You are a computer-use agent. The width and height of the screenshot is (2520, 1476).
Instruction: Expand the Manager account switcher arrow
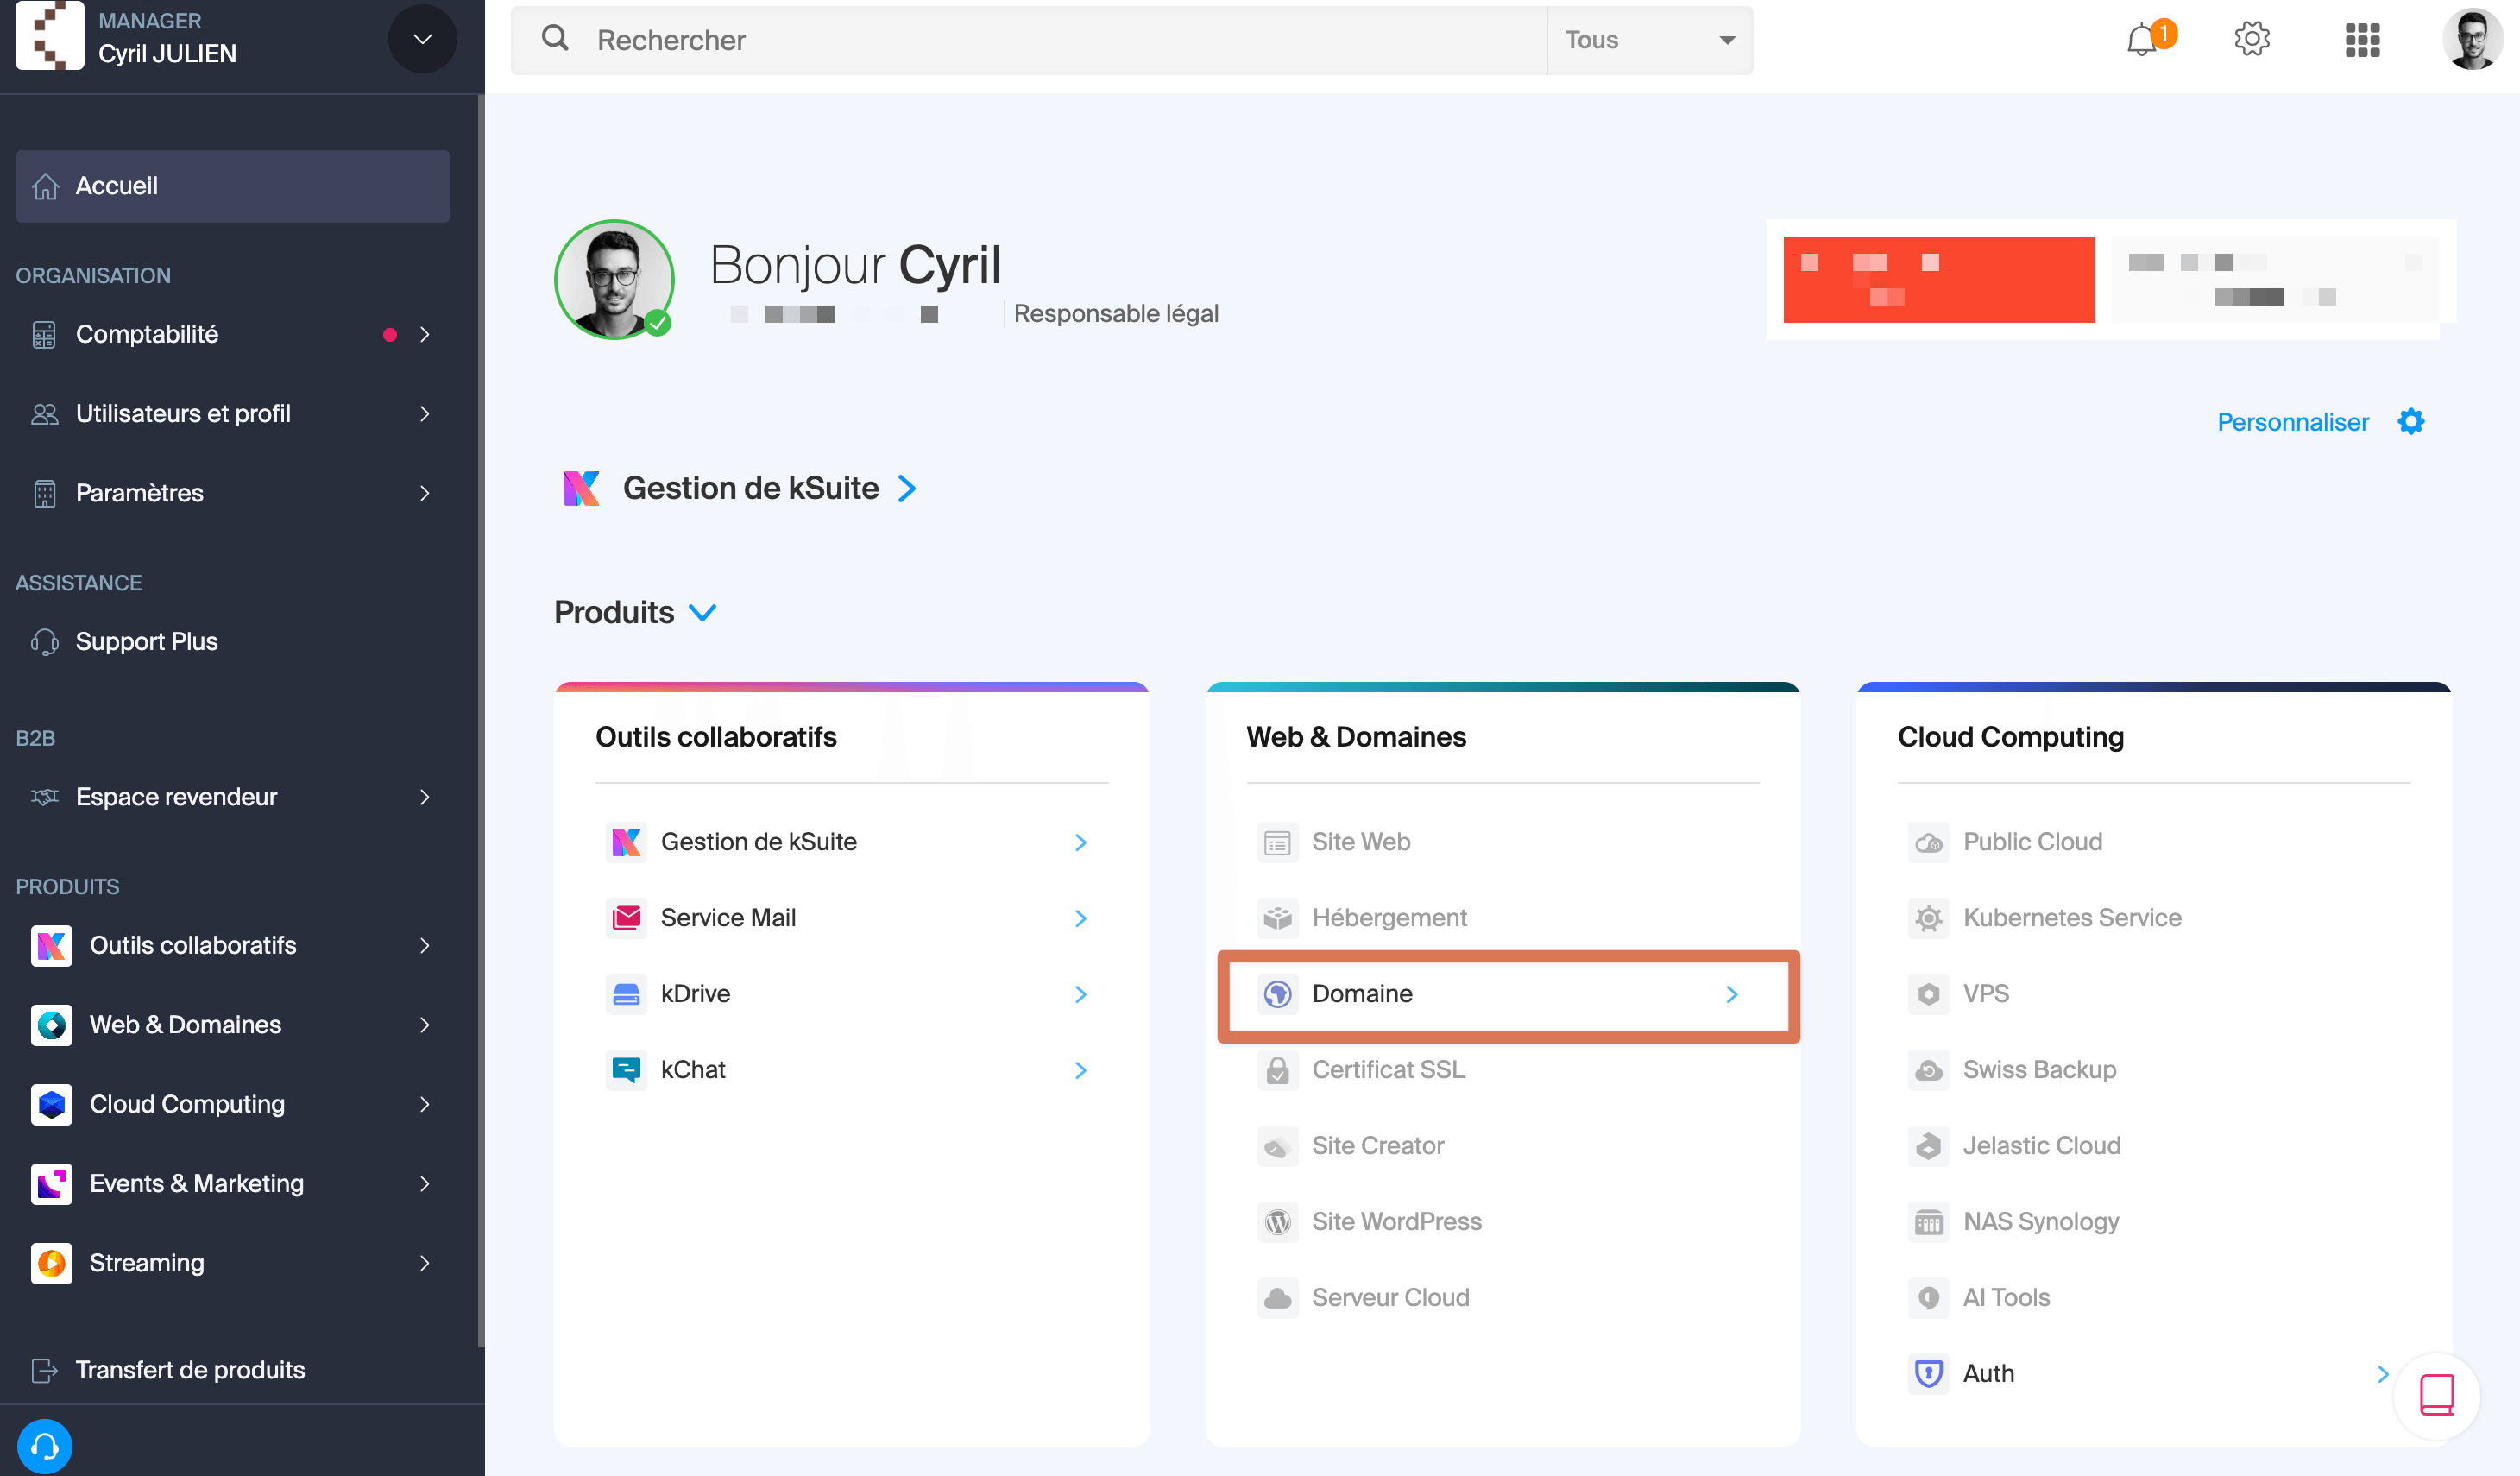tap(421, 39)
